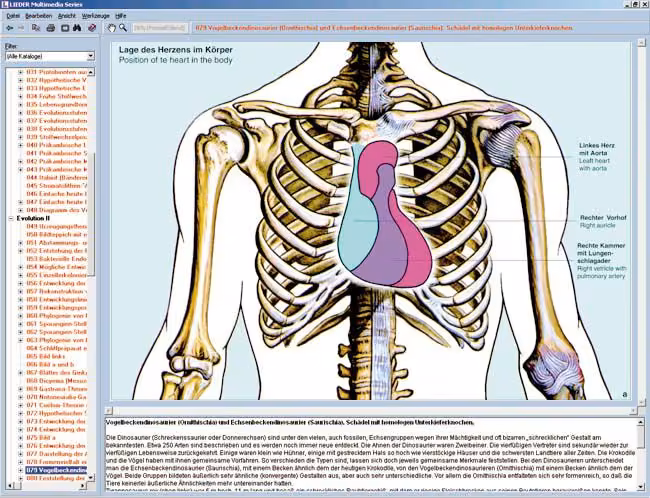Click the red round toolbar icon

92,28
